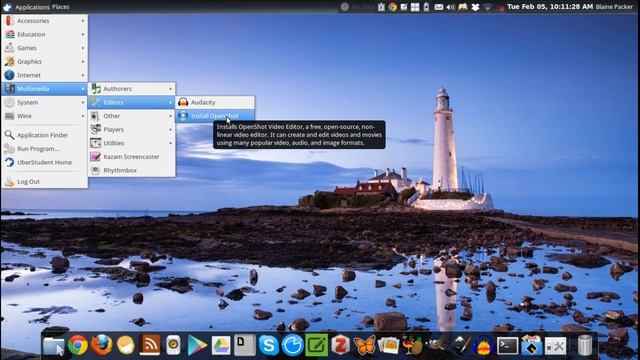Launch Skype from the dock
This screenshot has height=360, width=640.
(x=269, y=345)
